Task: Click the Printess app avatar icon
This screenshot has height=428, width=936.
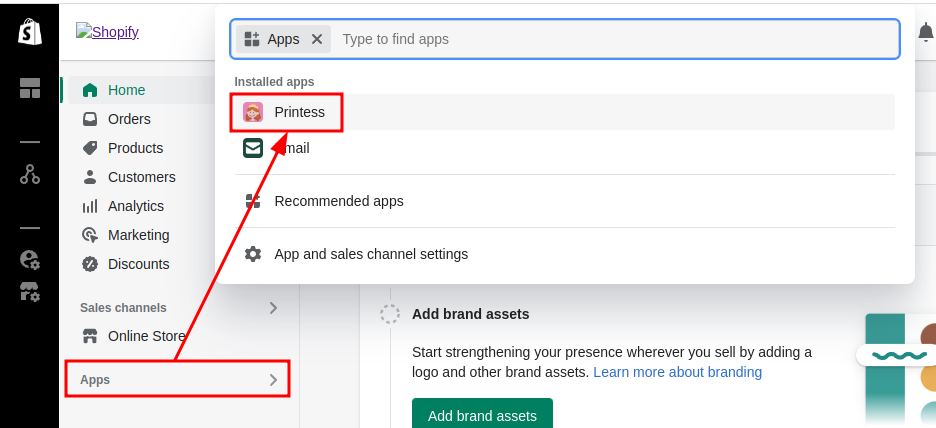Action: 253,112
